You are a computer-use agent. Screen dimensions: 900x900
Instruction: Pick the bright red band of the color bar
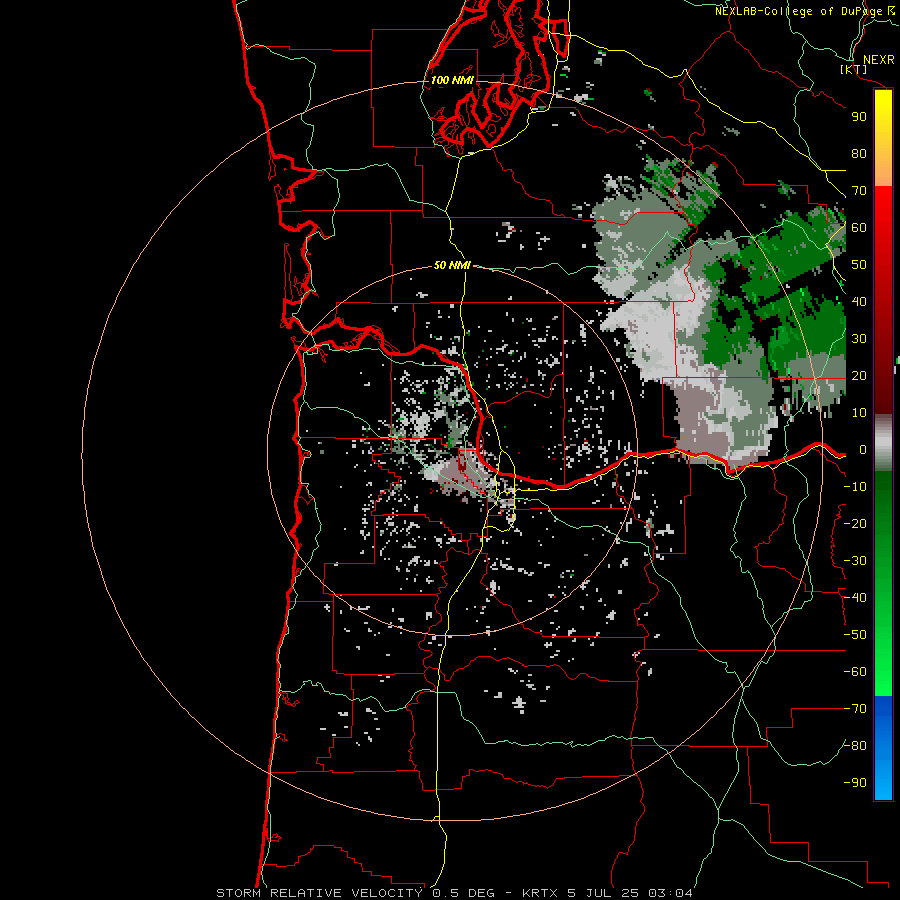coord(883,210)
